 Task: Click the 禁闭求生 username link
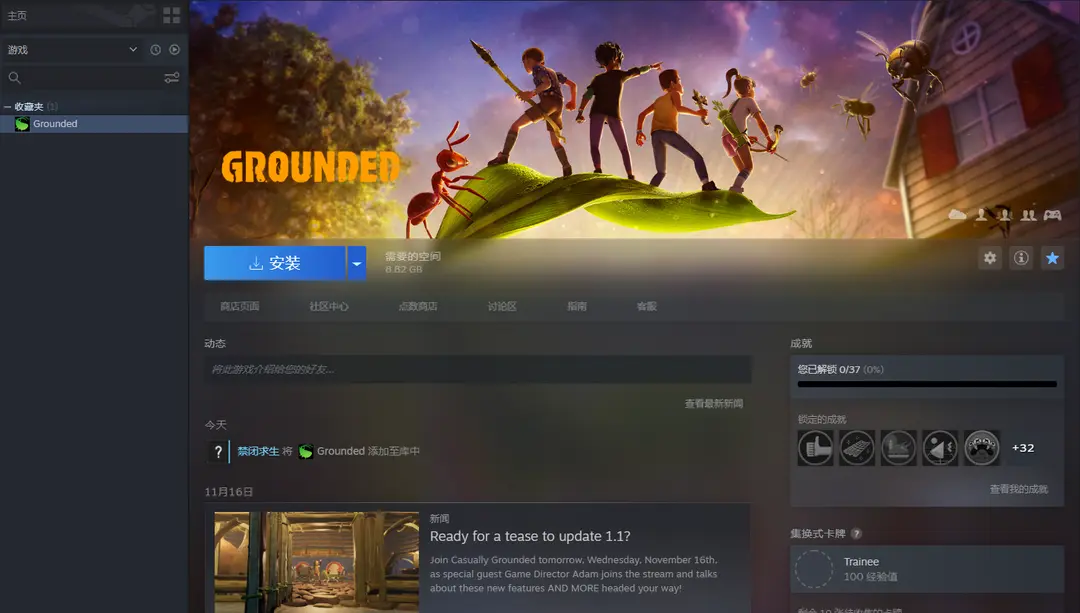pos(258,451)
